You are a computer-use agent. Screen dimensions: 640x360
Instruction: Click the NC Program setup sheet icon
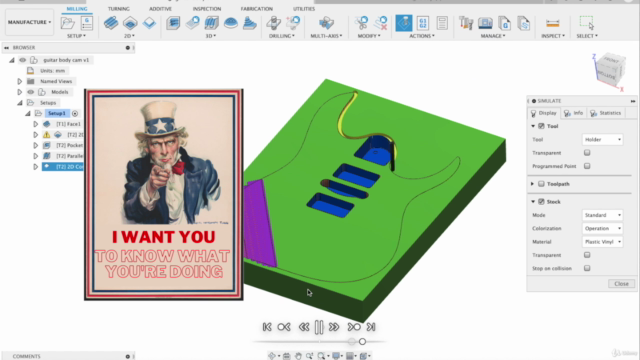click(87, 23)
